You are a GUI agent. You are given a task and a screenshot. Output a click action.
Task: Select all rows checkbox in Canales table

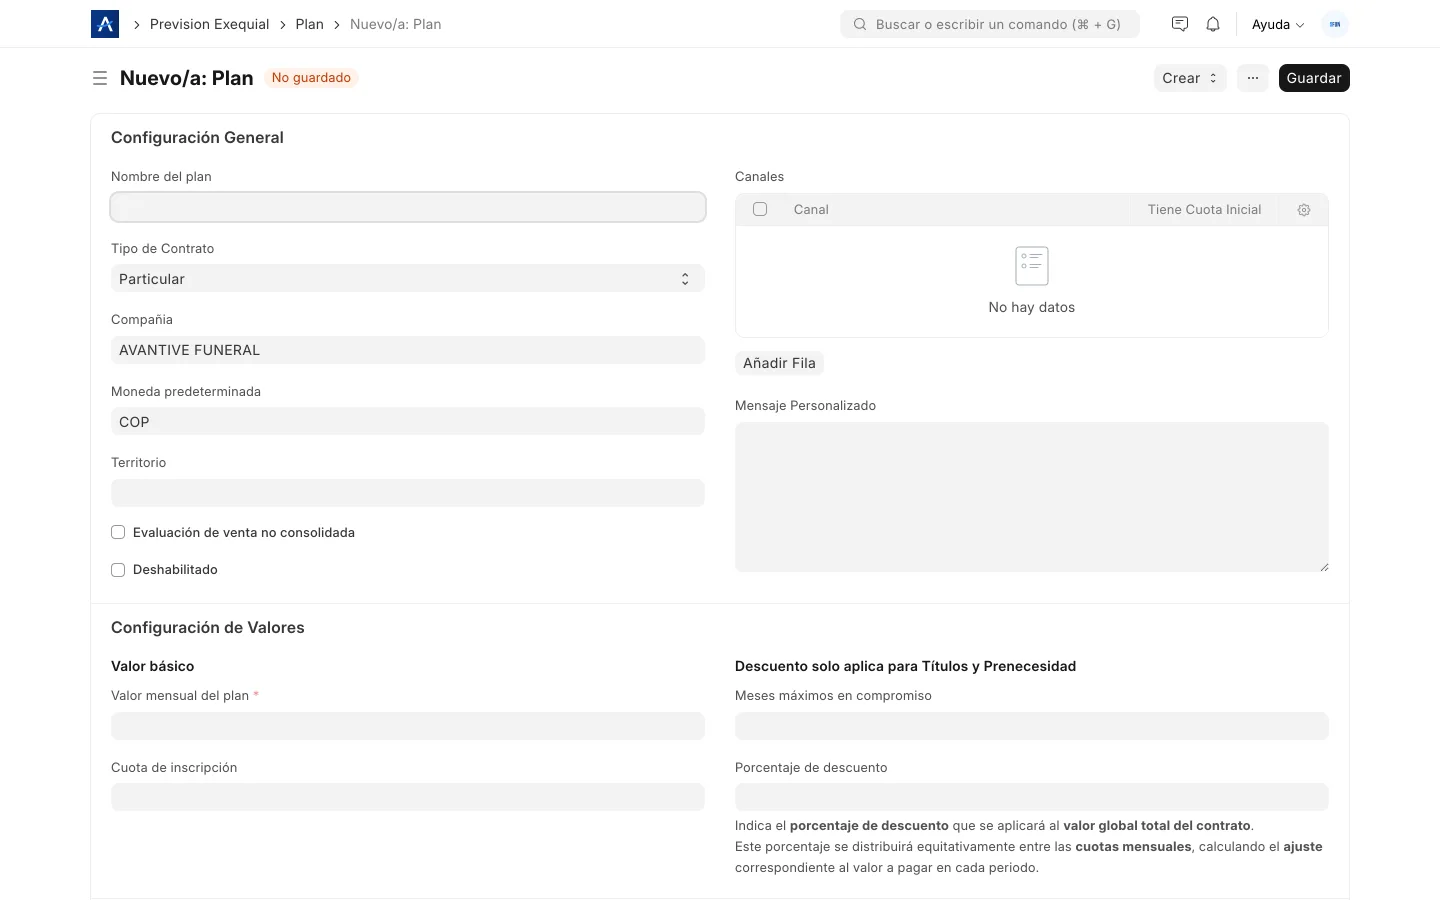tap(760, 210)
